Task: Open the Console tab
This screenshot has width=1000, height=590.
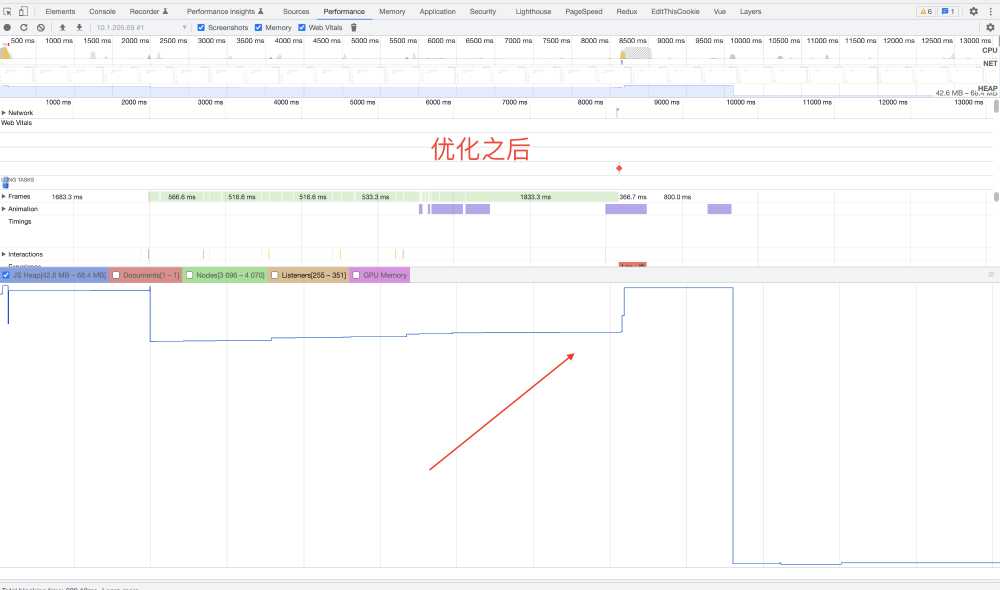Action: click(x=102, y=11)
